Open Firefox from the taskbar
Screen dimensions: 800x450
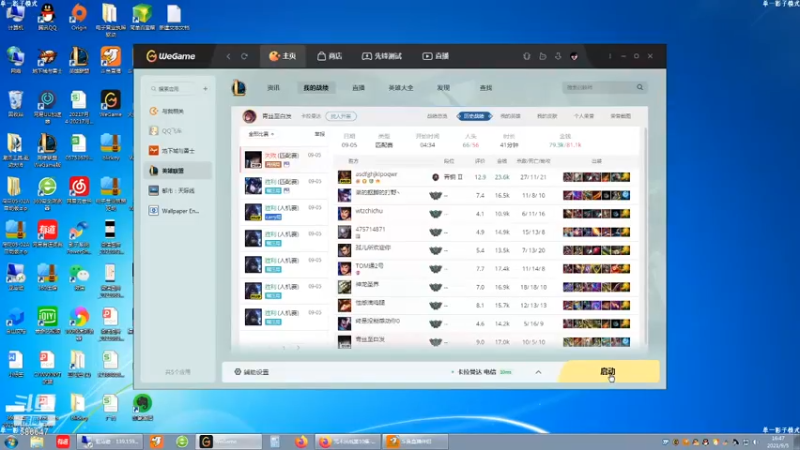pos(302,442)
